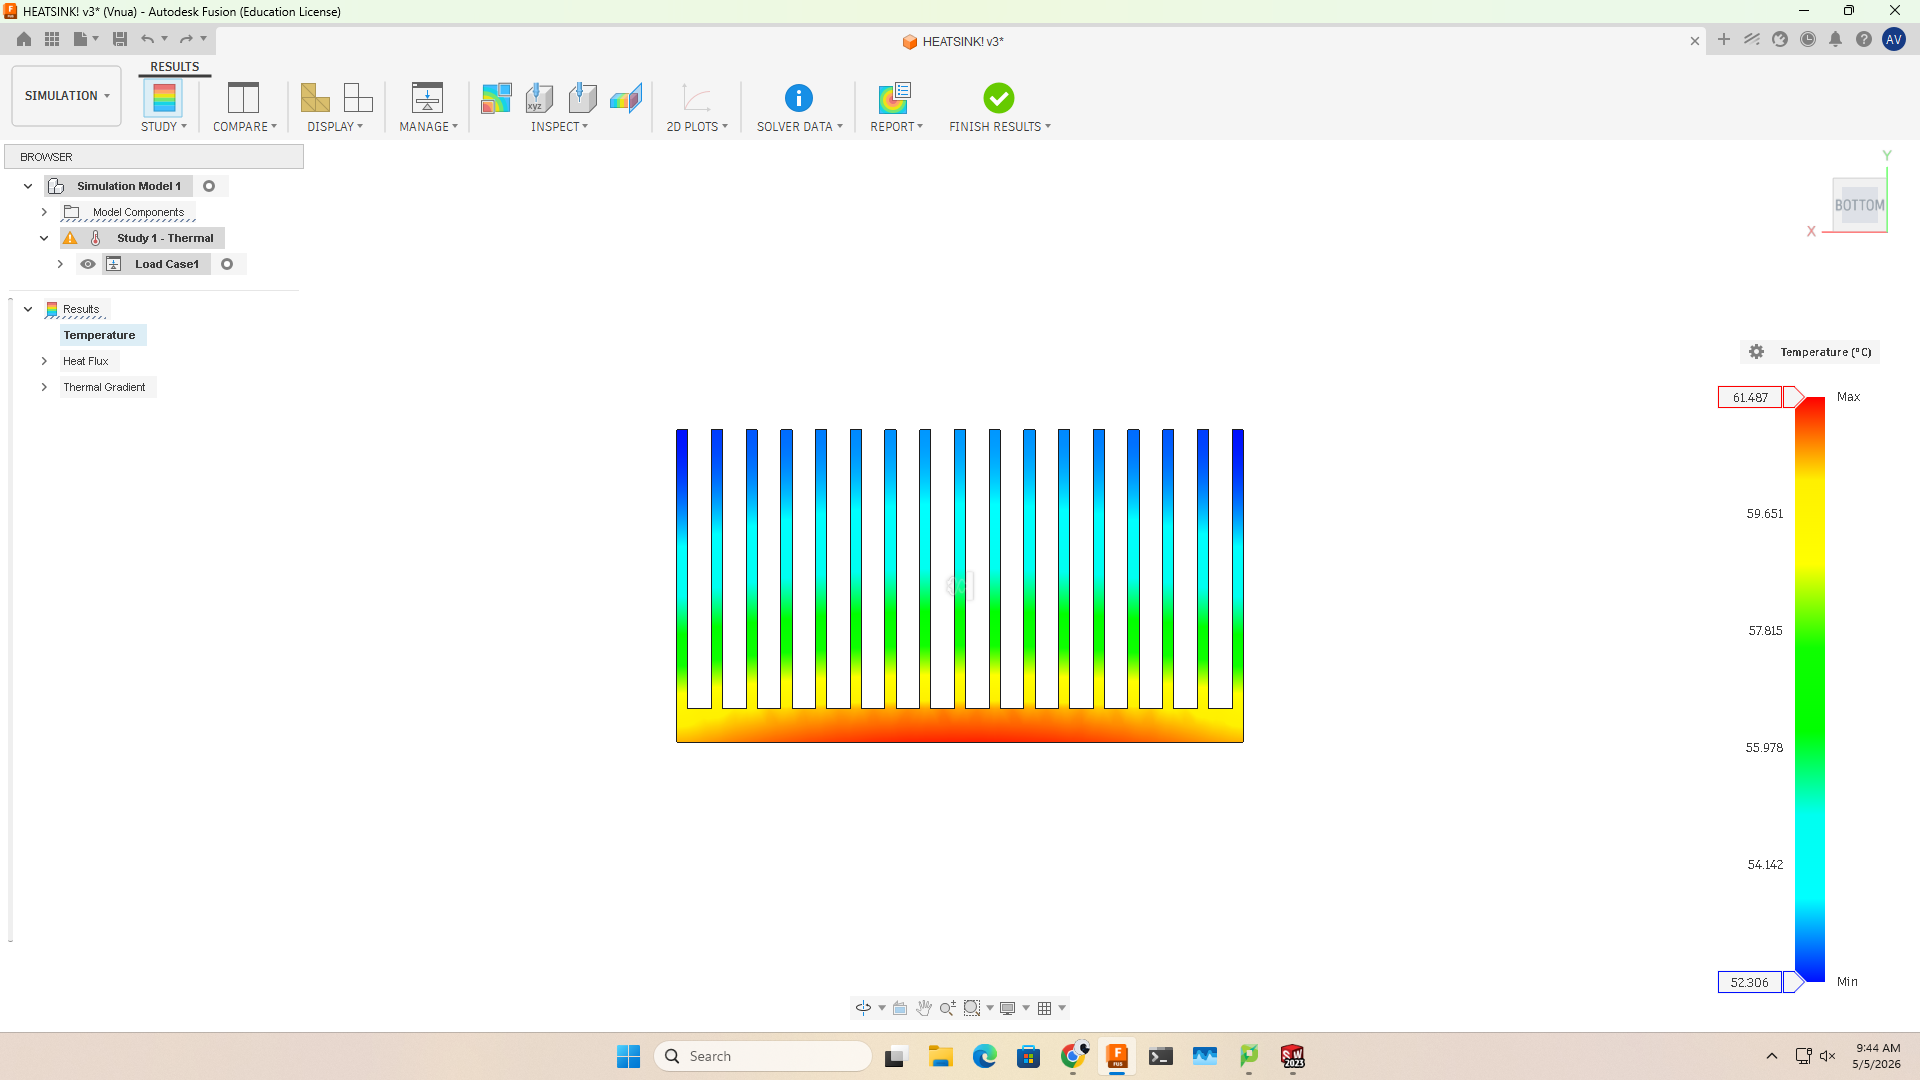Image resolution: width=1920 pixels, height=1080 pixels.
Task: Click the Min legend slider arrow
Action: pyautogui.click(x=1794, y=982)
